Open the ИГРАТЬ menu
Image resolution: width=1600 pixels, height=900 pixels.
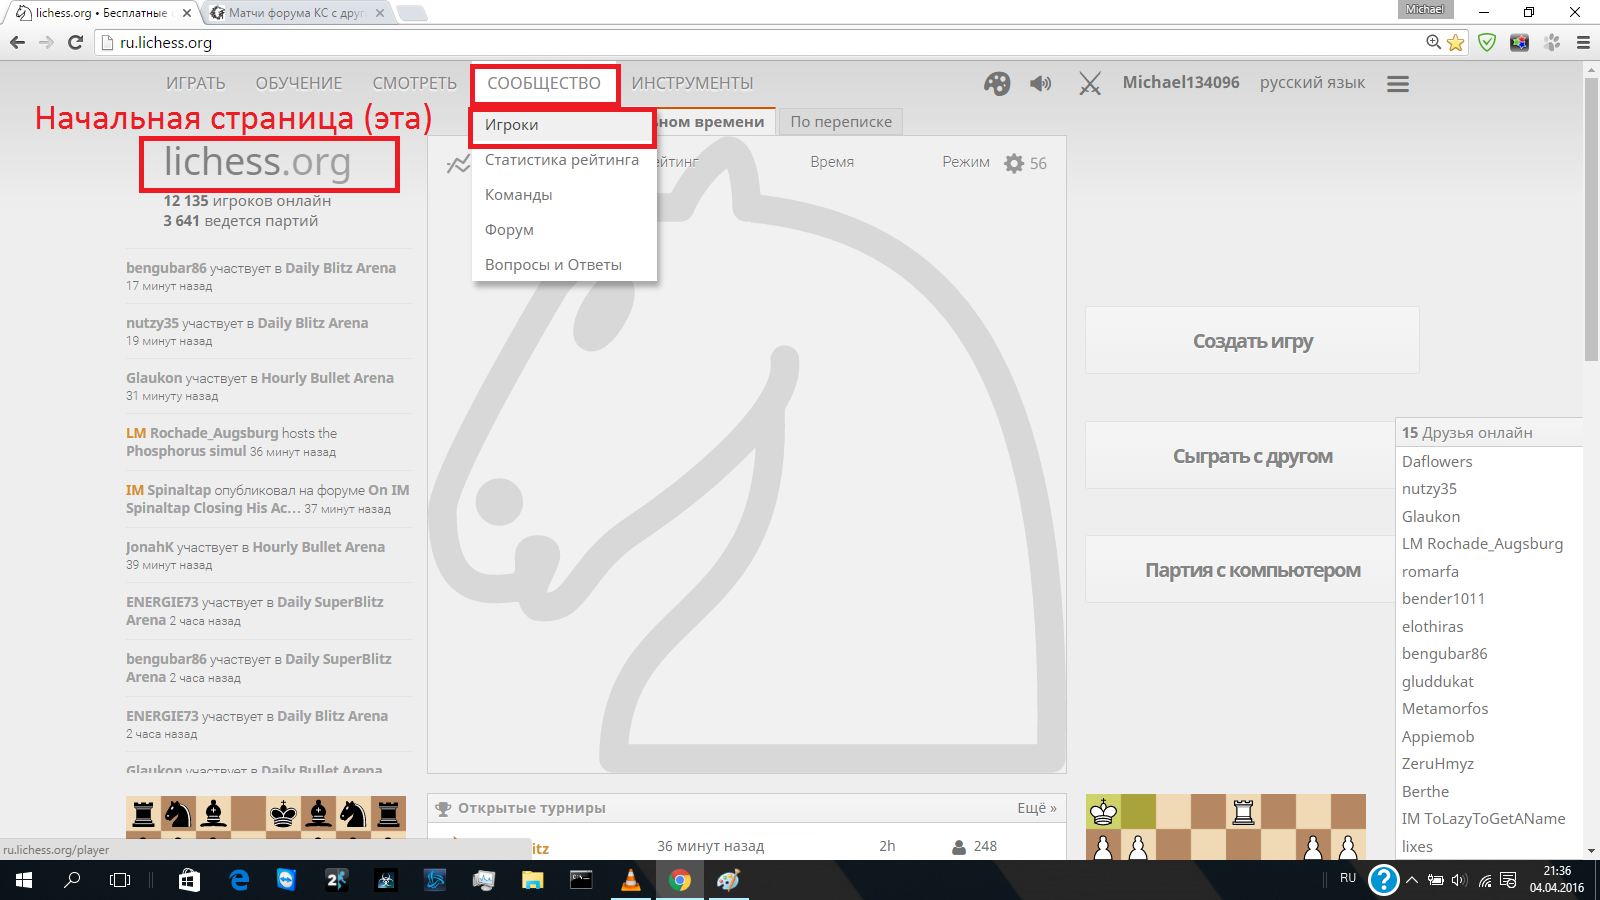coord(196,83)
